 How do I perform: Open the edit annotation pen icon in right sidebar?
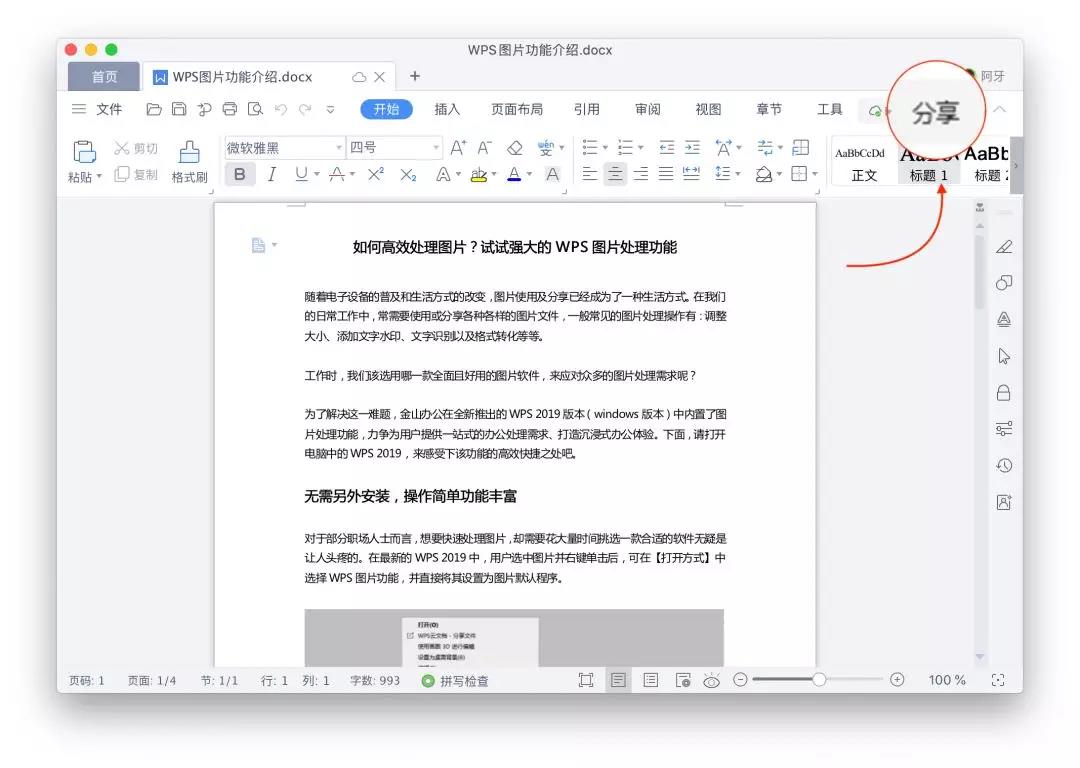(x=1004, y=246)
